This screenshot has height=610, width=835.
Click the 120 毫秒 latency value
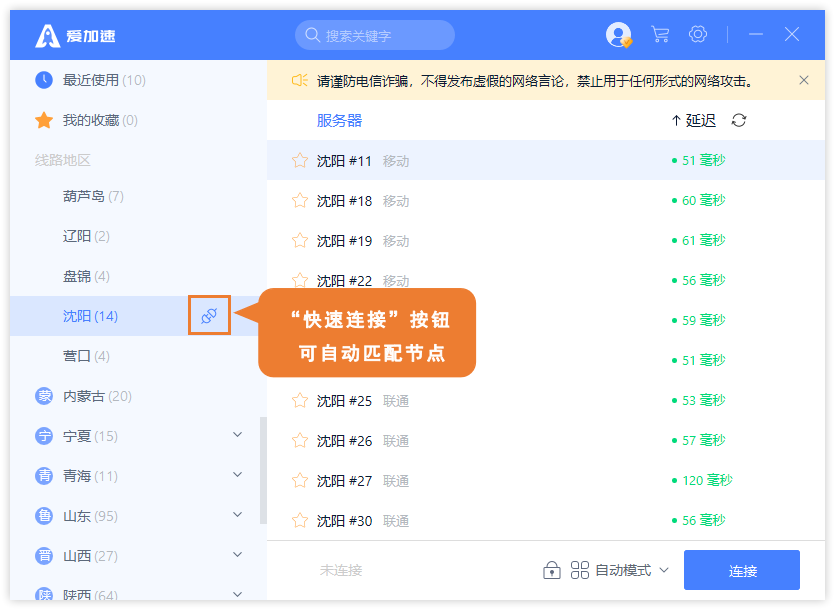pos(707,480)
